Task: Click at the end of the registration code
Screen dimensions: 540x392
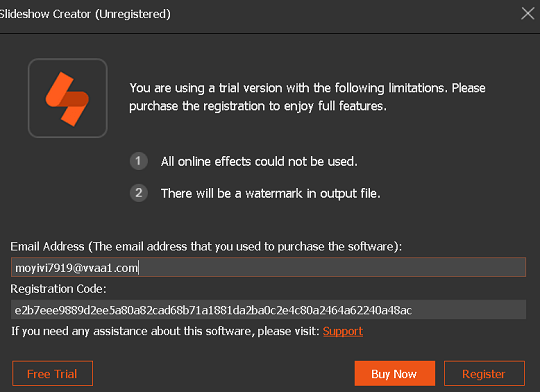Action: tap(412, 310)
